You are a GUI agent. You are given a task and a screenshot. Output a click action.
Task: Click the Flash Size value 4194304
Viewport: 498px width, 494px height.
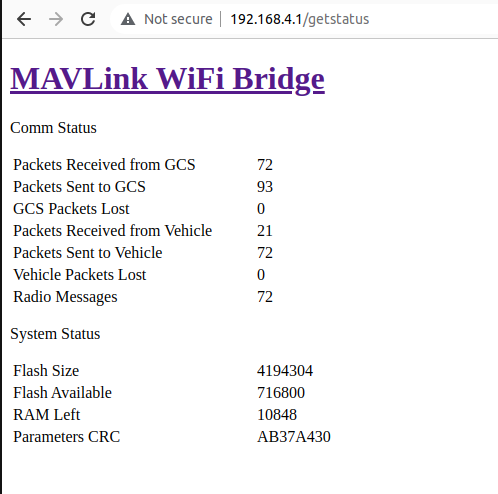tap(285, 371)
